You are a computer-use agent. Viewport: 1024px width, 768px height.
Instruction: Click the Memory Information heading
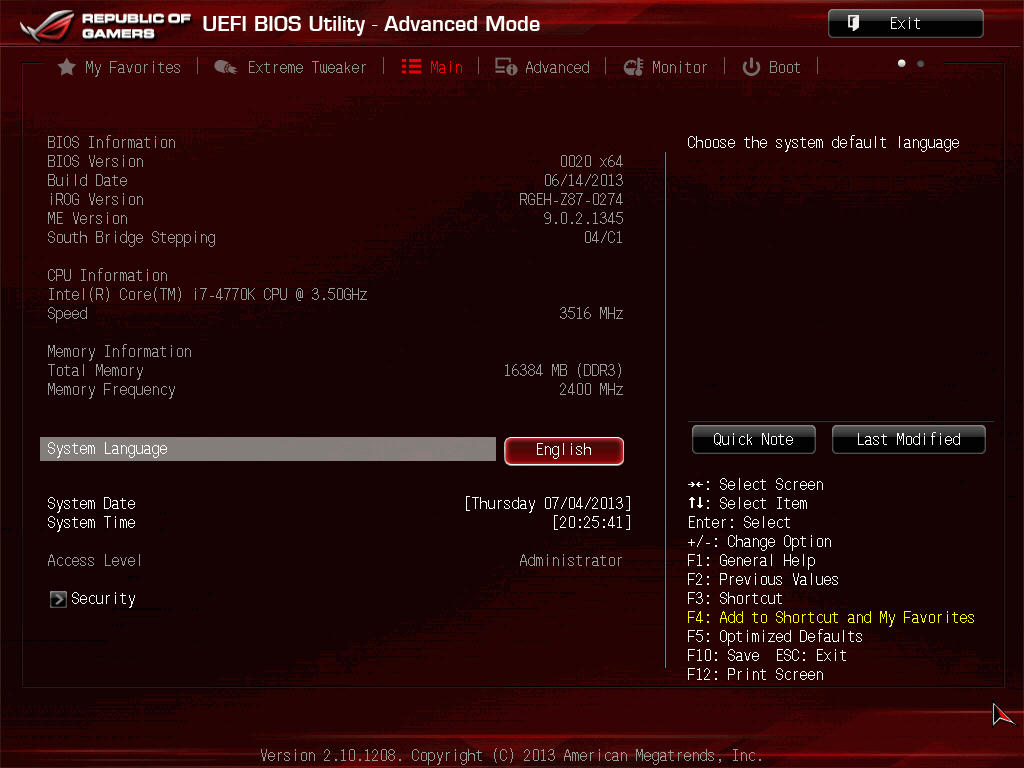click(120, 351)
